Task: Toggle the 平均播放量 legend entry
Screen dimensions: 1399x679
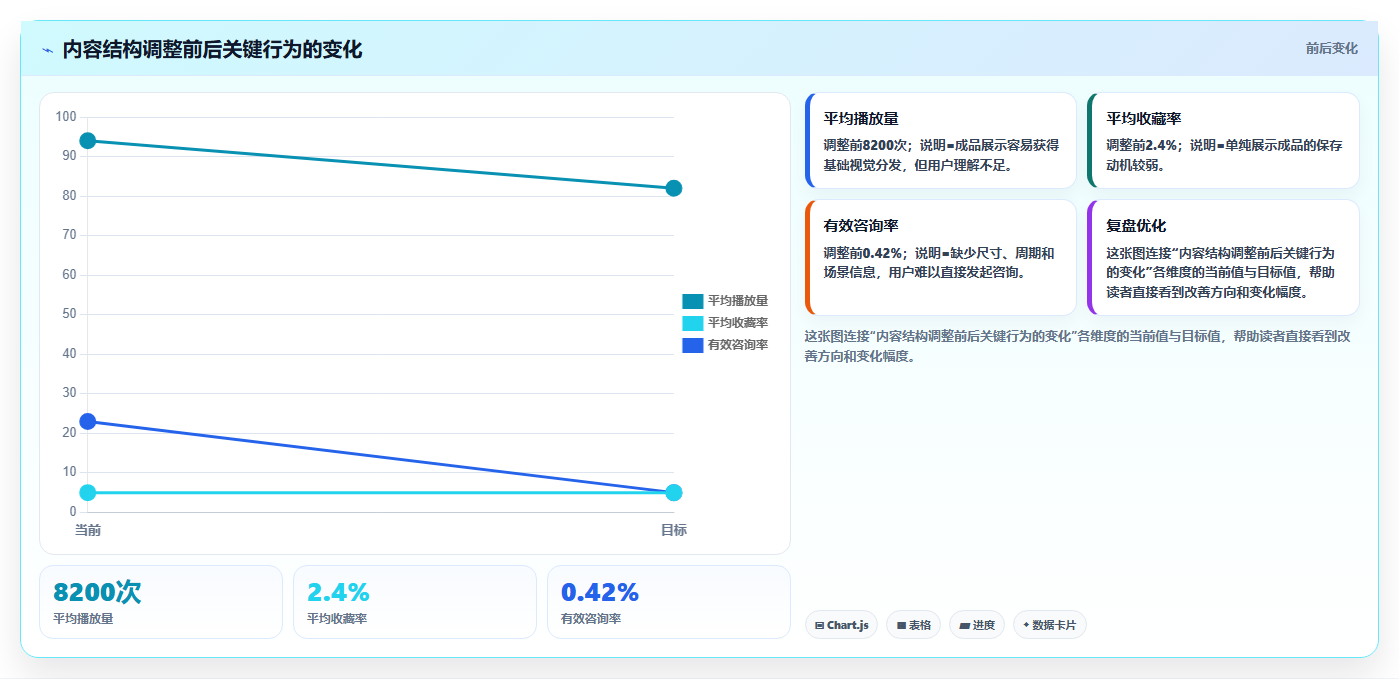Action: (x=725, y=301)
